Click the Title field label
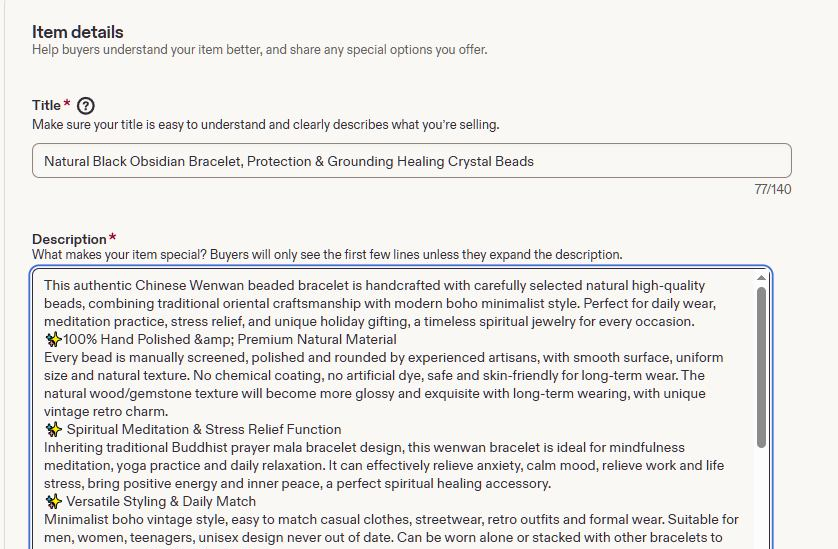Viewport: 838px width, 549px height. click(x=46, y=105)
